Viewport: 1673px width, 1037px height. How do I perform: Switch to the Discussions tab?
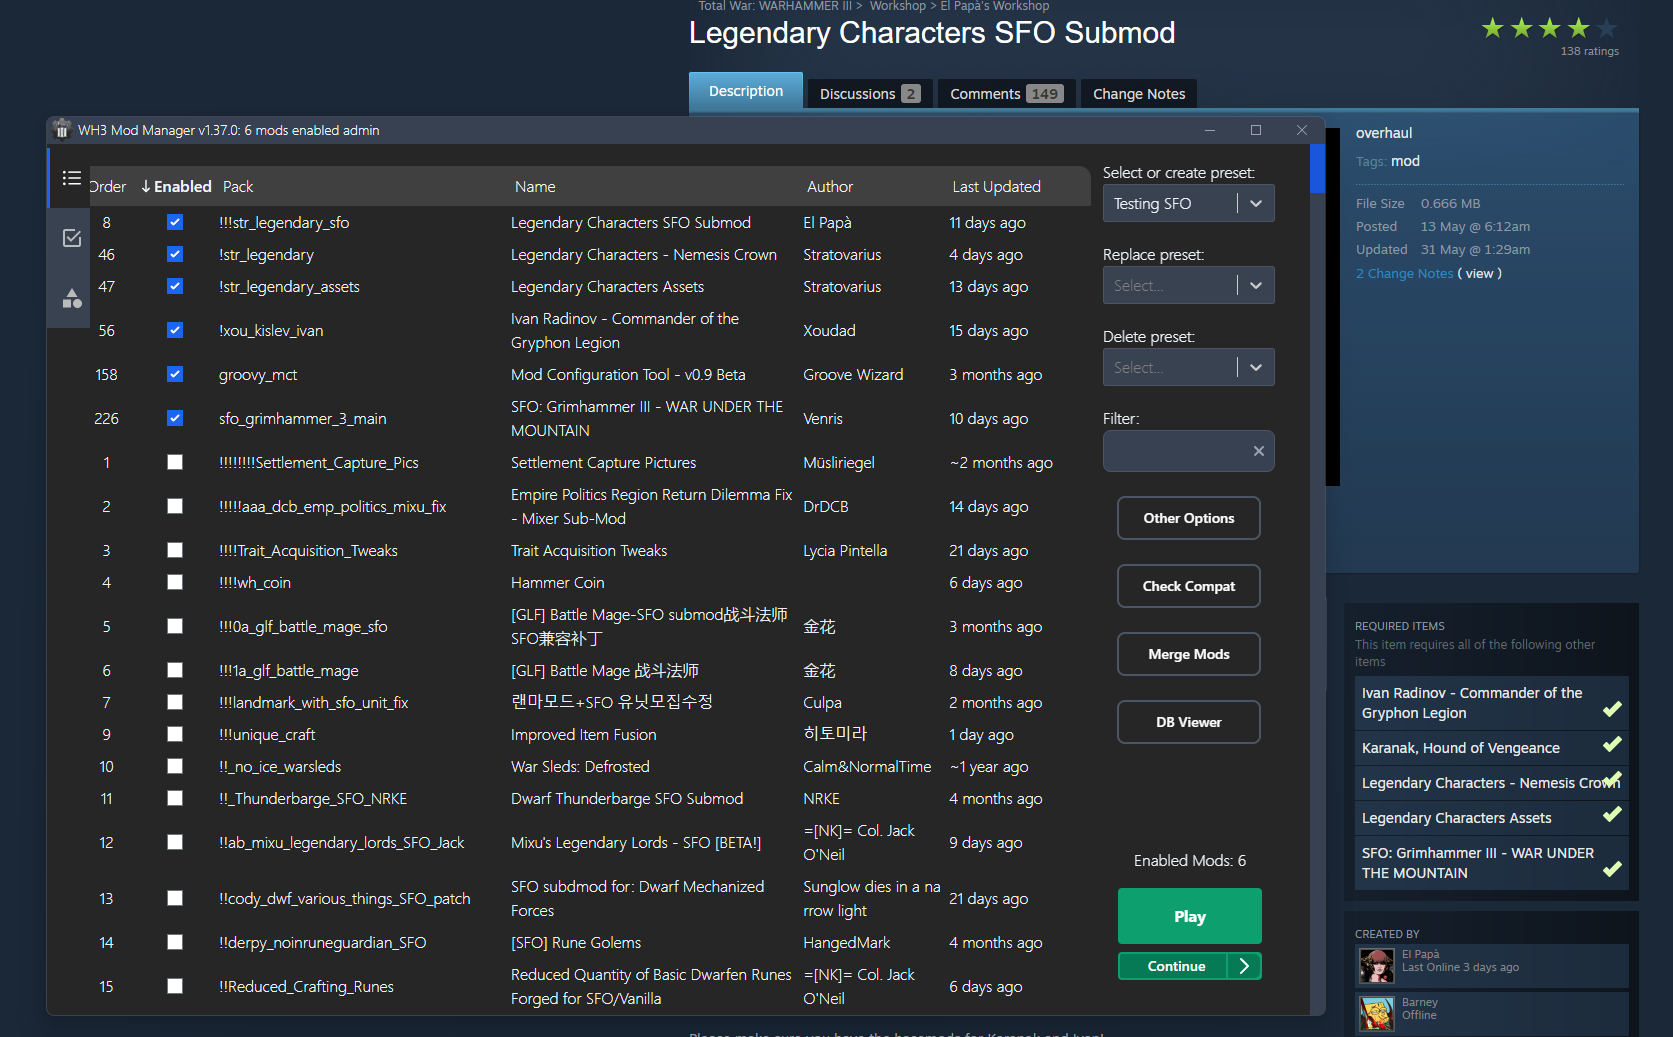pos(857,93)
